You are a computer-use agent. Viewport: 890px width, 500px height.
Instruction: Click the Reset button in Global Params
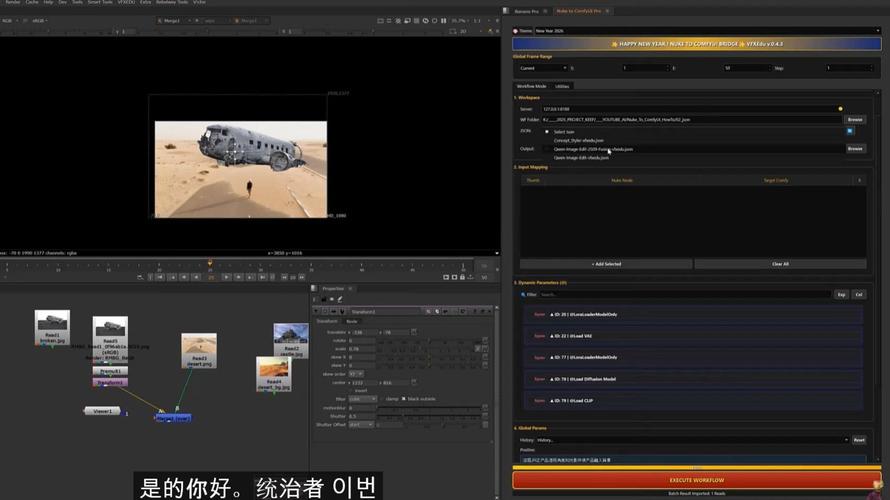859,440
